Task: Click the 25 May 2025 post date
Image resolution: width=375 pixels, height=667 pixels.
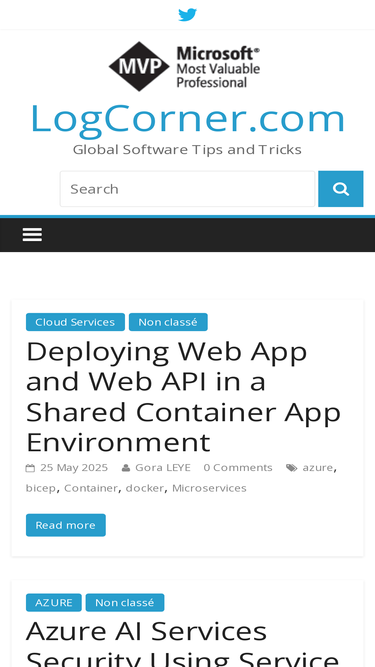Action: 74,467
